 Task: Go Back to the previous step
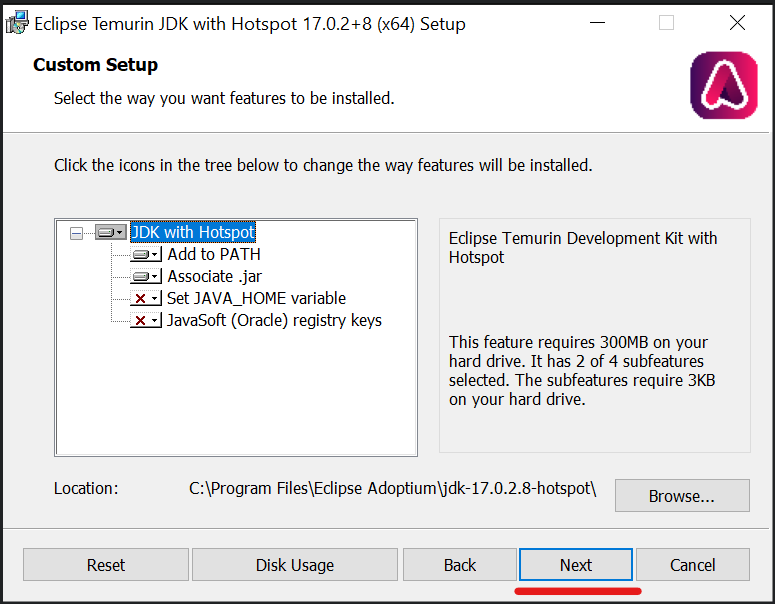coord(460,564)
